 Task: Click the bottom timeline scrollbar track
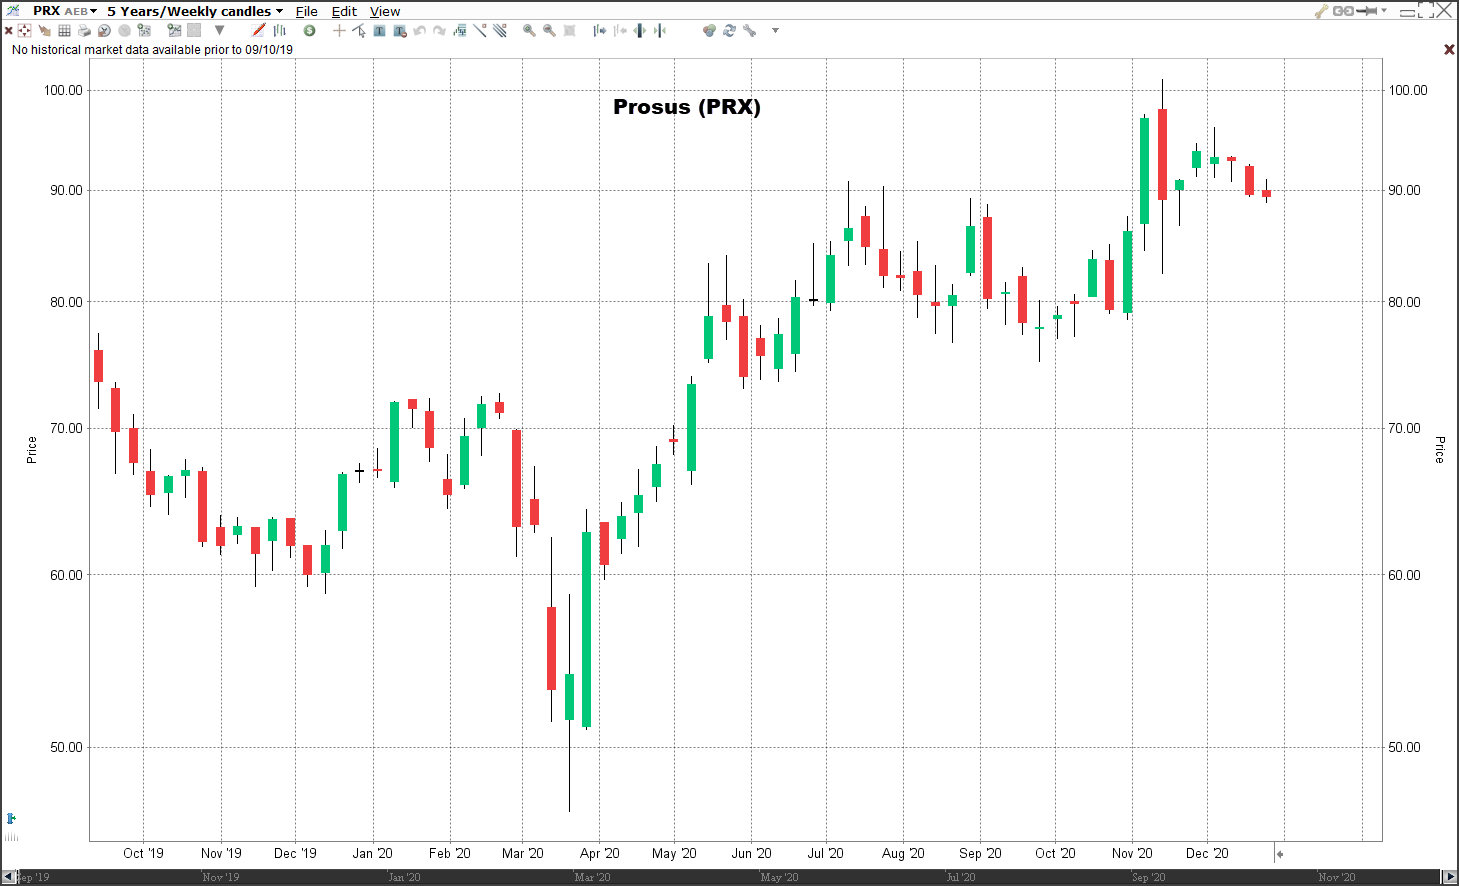(x=729, y=877)
